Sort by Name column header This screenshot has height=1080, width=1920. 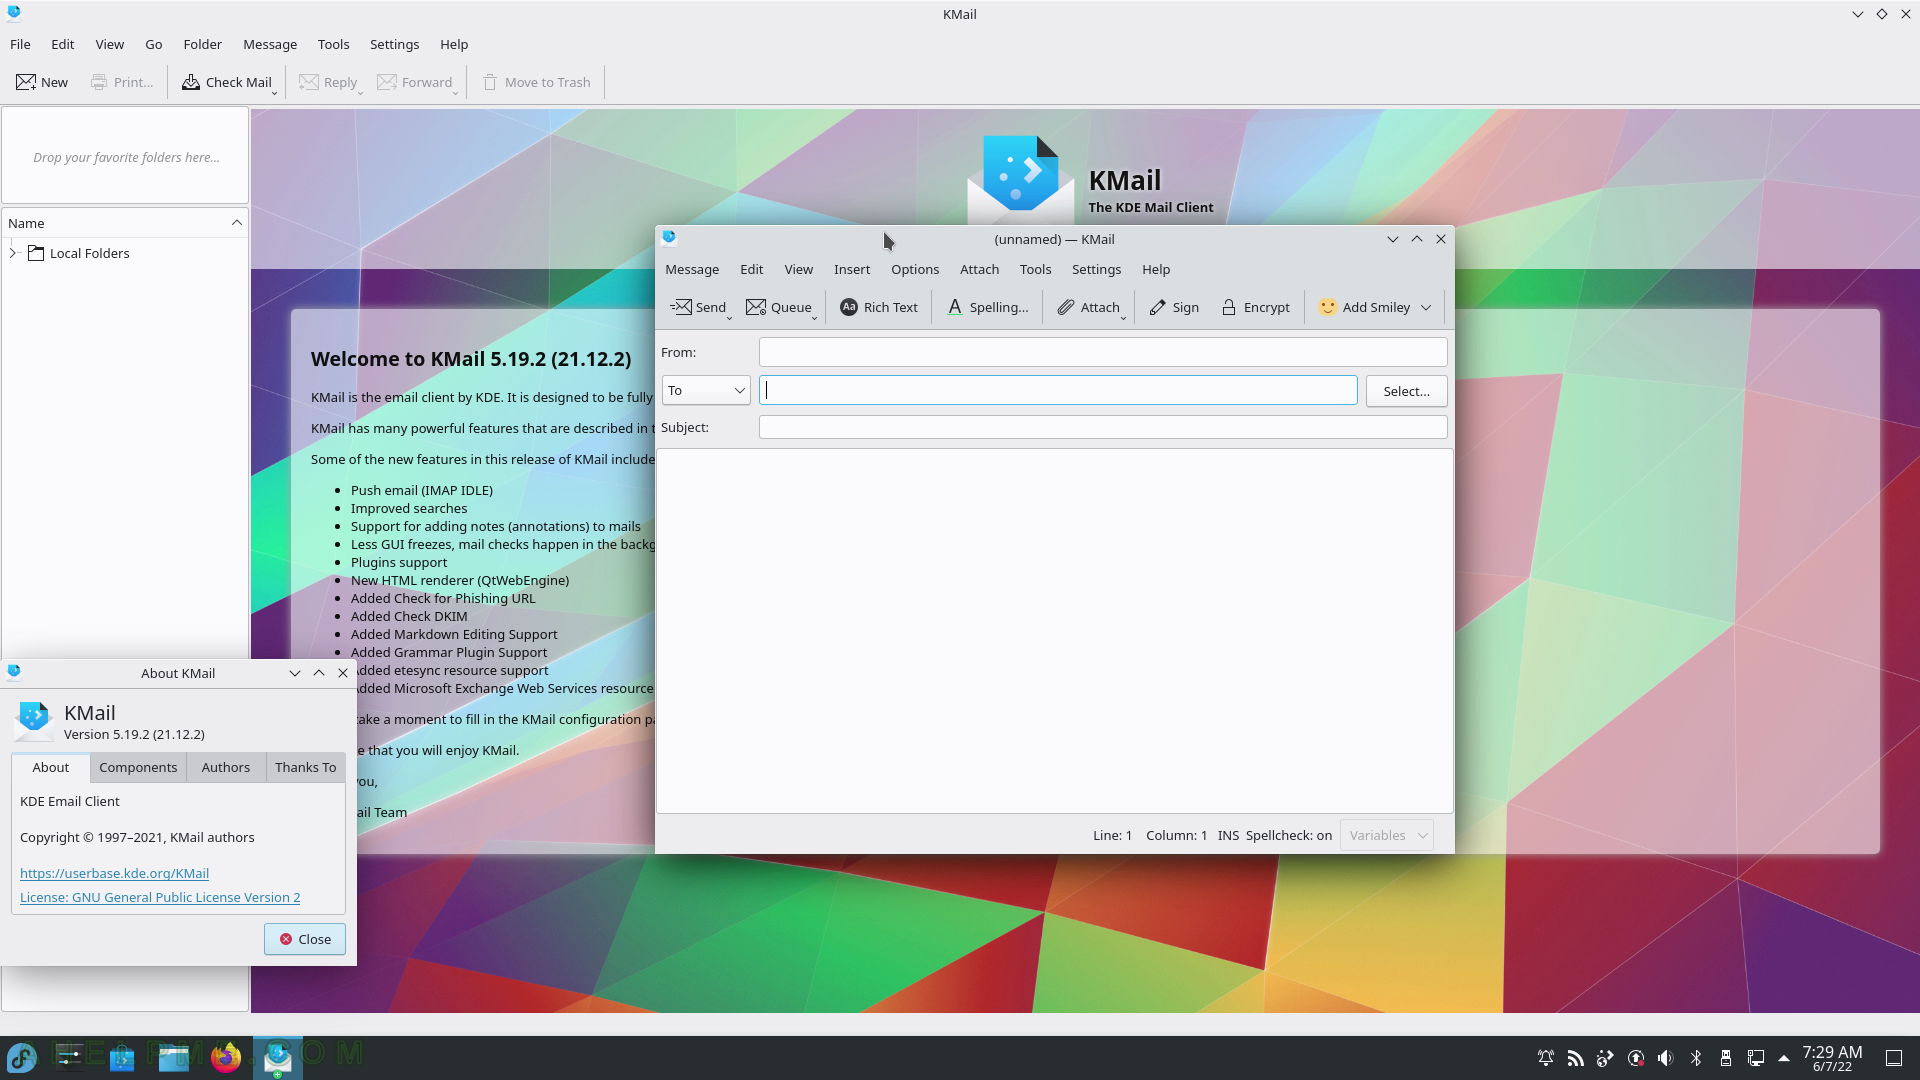pyautogui.click(x=125, y=223)
